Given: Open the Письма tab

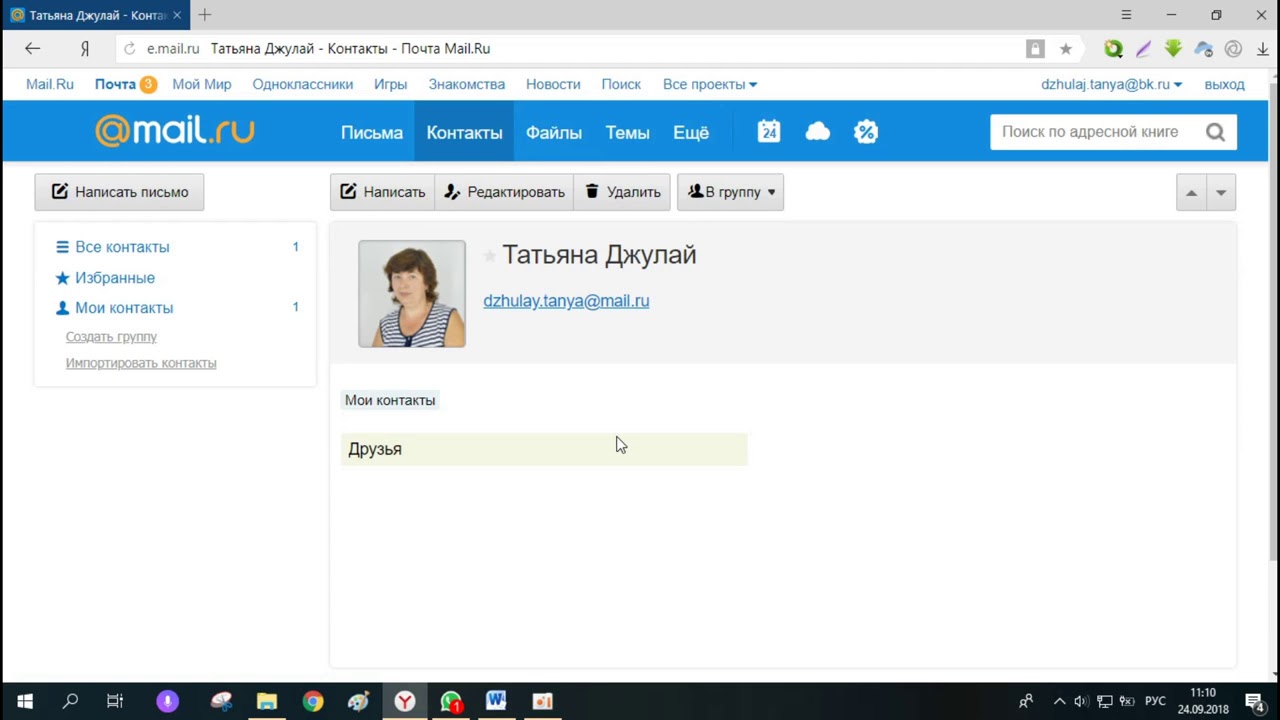Looking at the screenshot, I should pyautogui.click(x=372, y=132).
